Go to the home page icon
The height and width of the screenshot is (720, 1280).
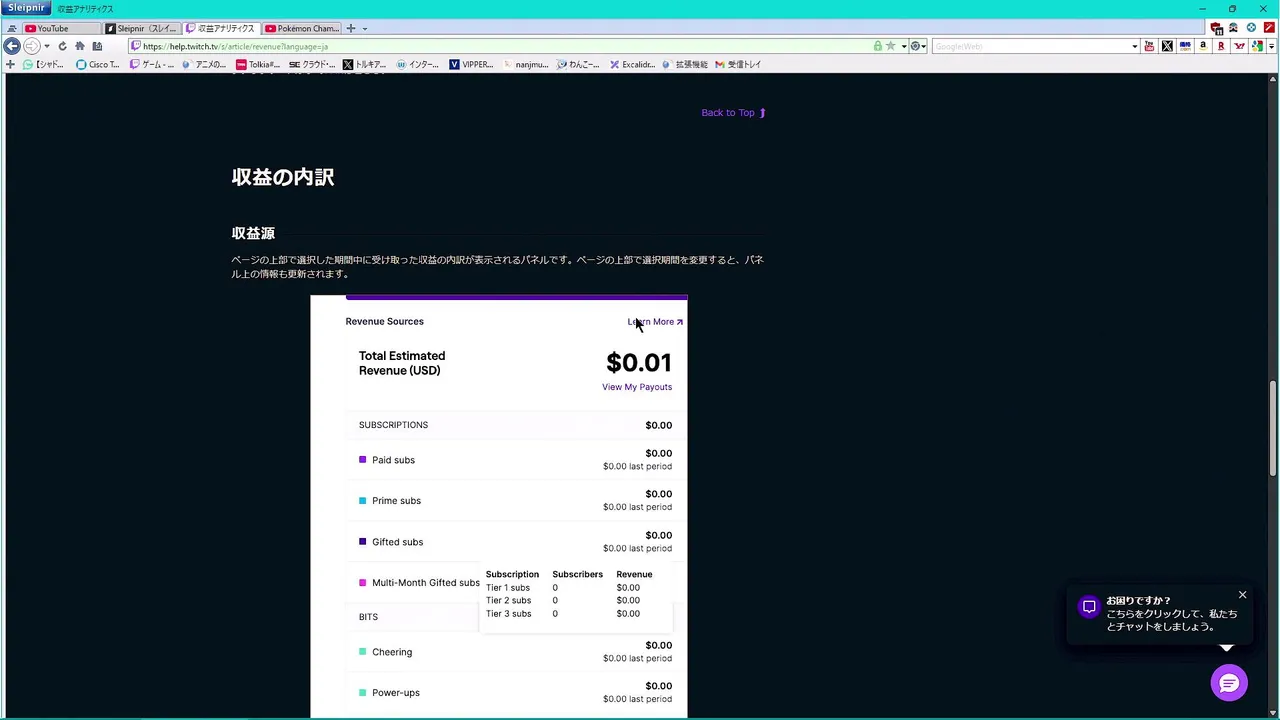point(80,46)
